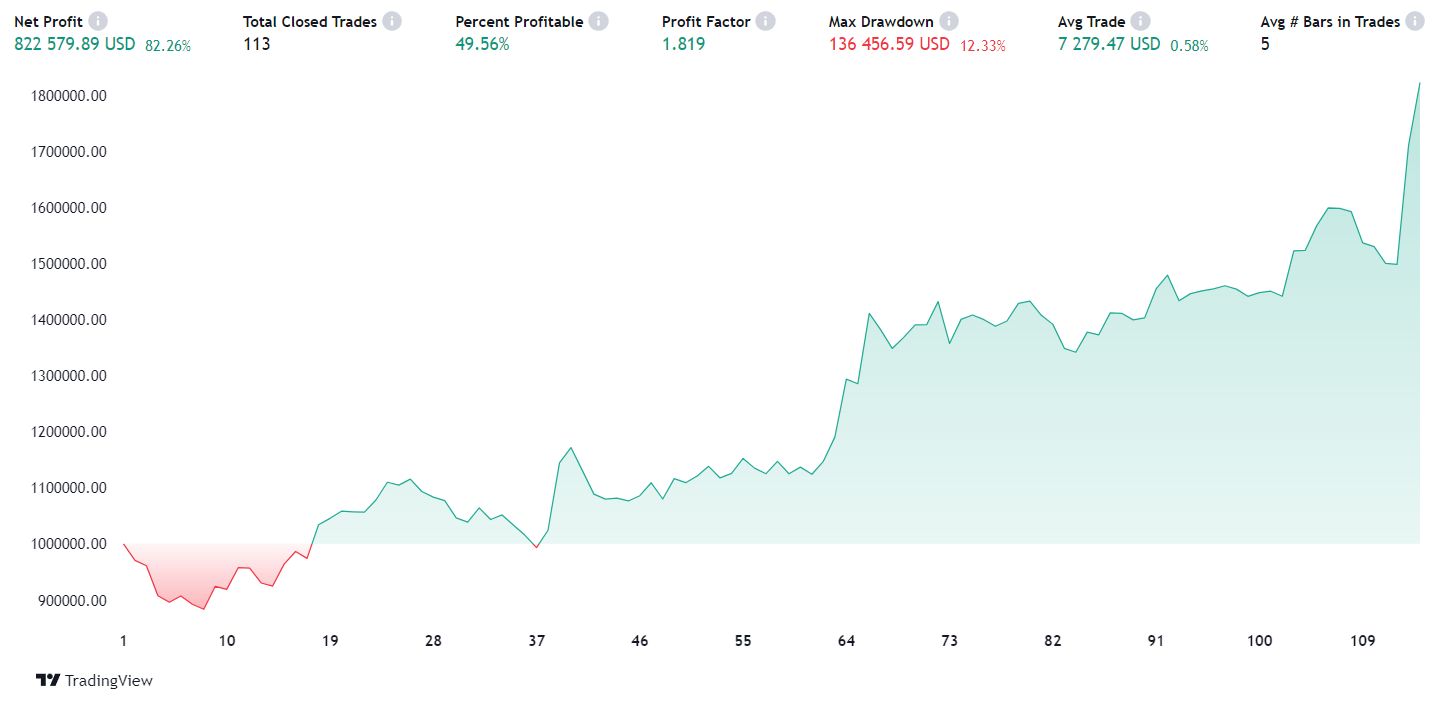The height and width of the screenshot is (711, 1440).
Task: Click the Percent Profitable info icon
Action: (598, 21)
